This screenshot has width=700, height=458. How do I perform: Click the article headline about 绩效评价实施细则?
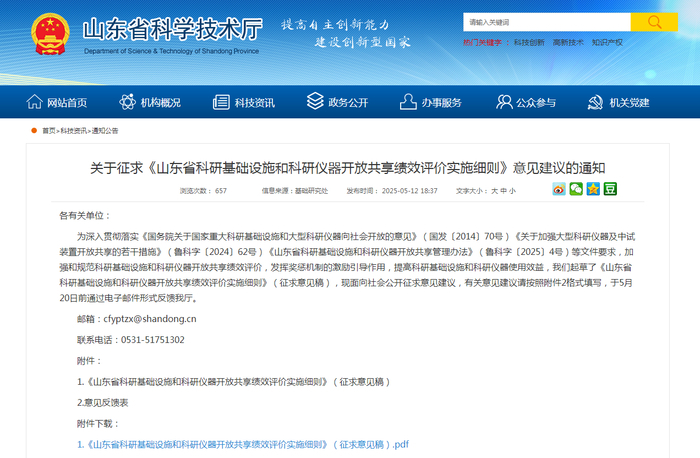tap(348, 168)
